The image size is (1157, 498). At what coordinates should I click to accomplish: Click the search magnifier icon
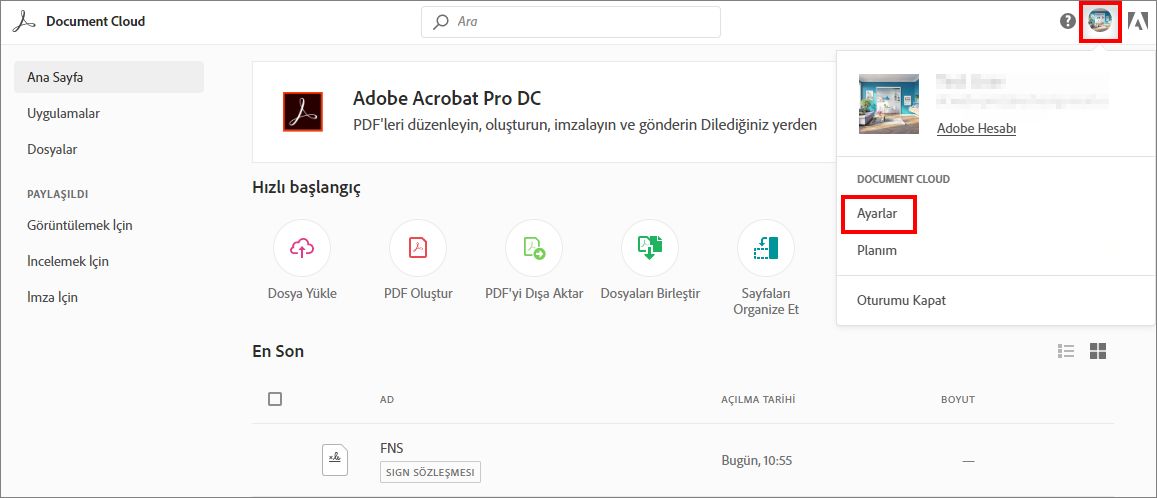(x=441, y=22)
